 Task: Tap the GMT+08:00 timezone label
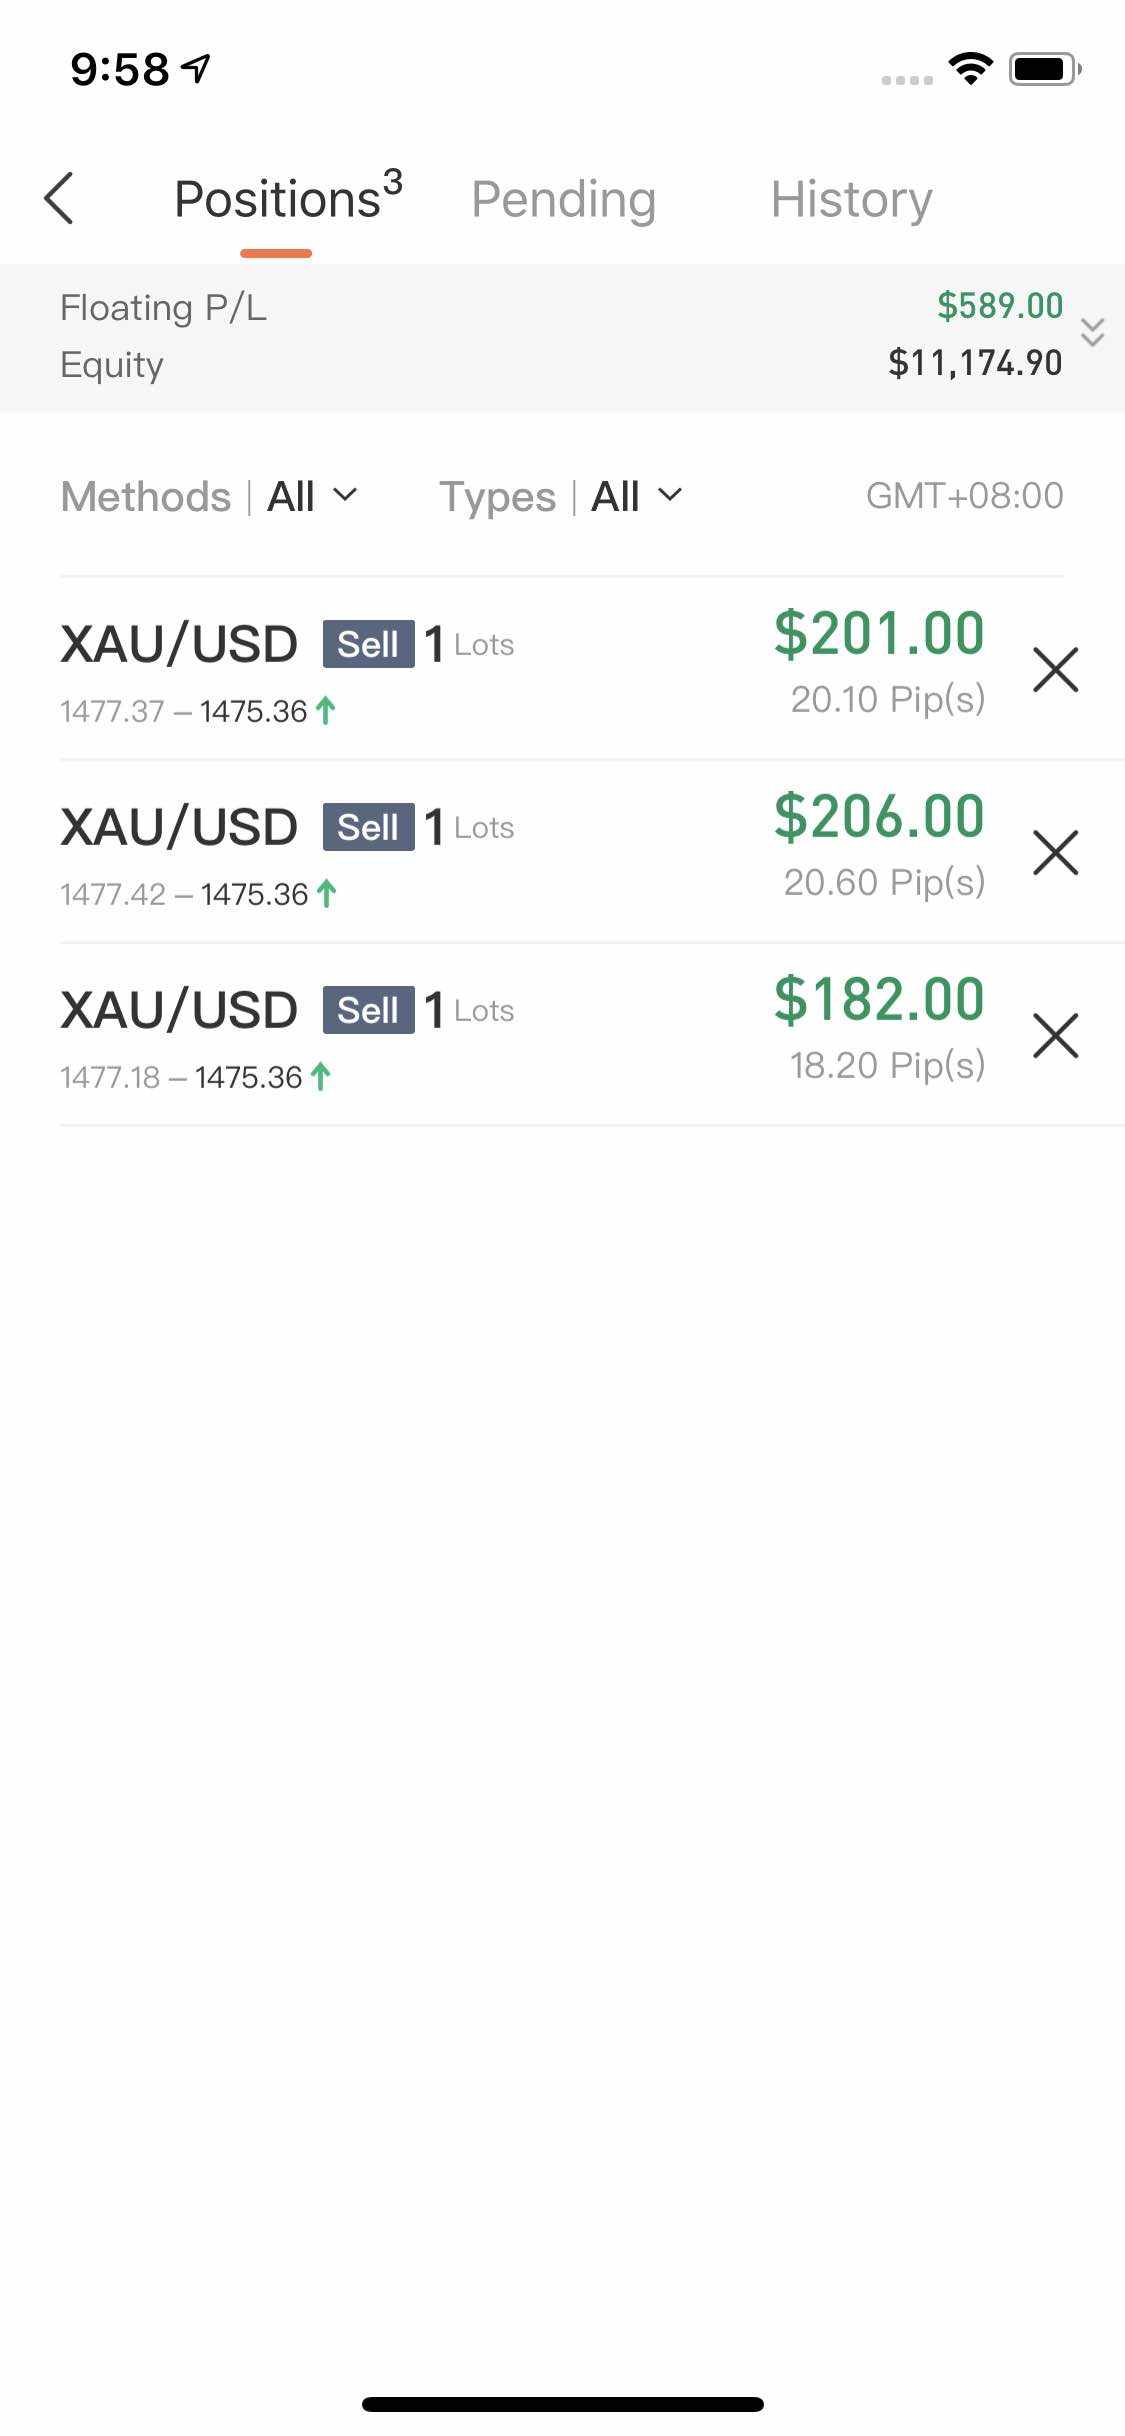click(964, 495)
